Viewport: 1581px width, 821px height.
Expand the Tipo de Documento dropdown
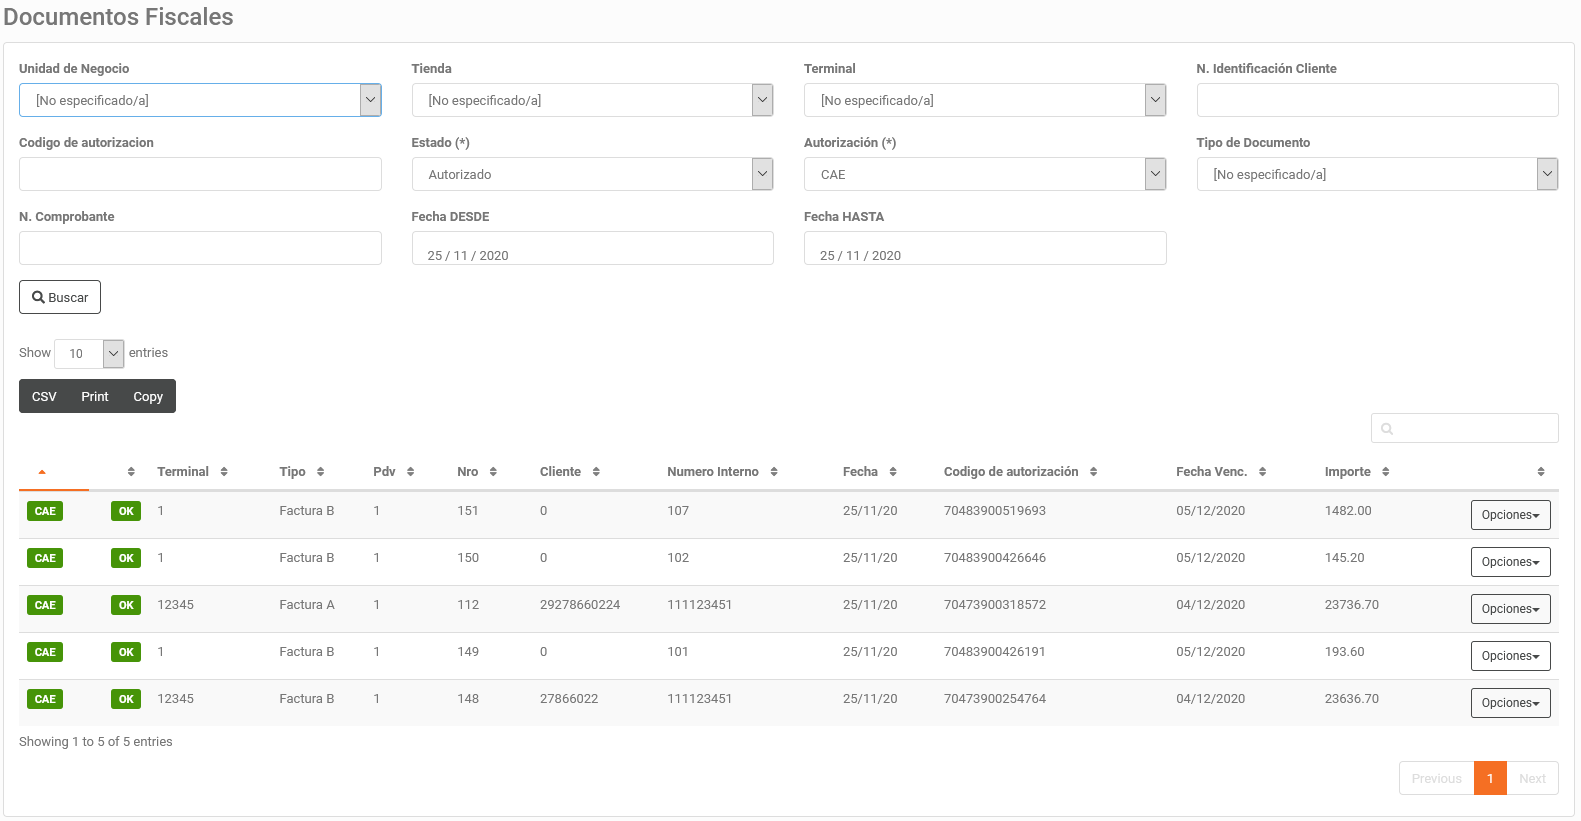pyautogui.click(x=1377, y=174)
